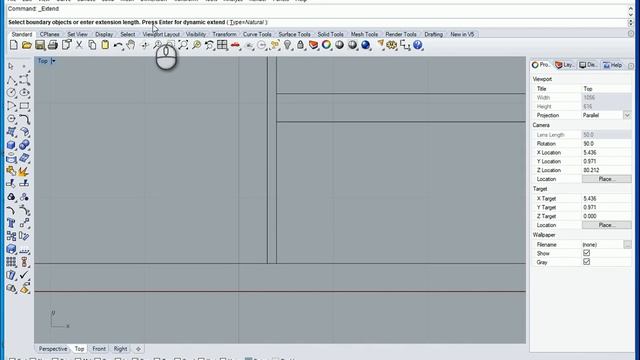Click the Type=Natural command option
The width and height of the screenshot is (640, 360).
coord(247,22)
